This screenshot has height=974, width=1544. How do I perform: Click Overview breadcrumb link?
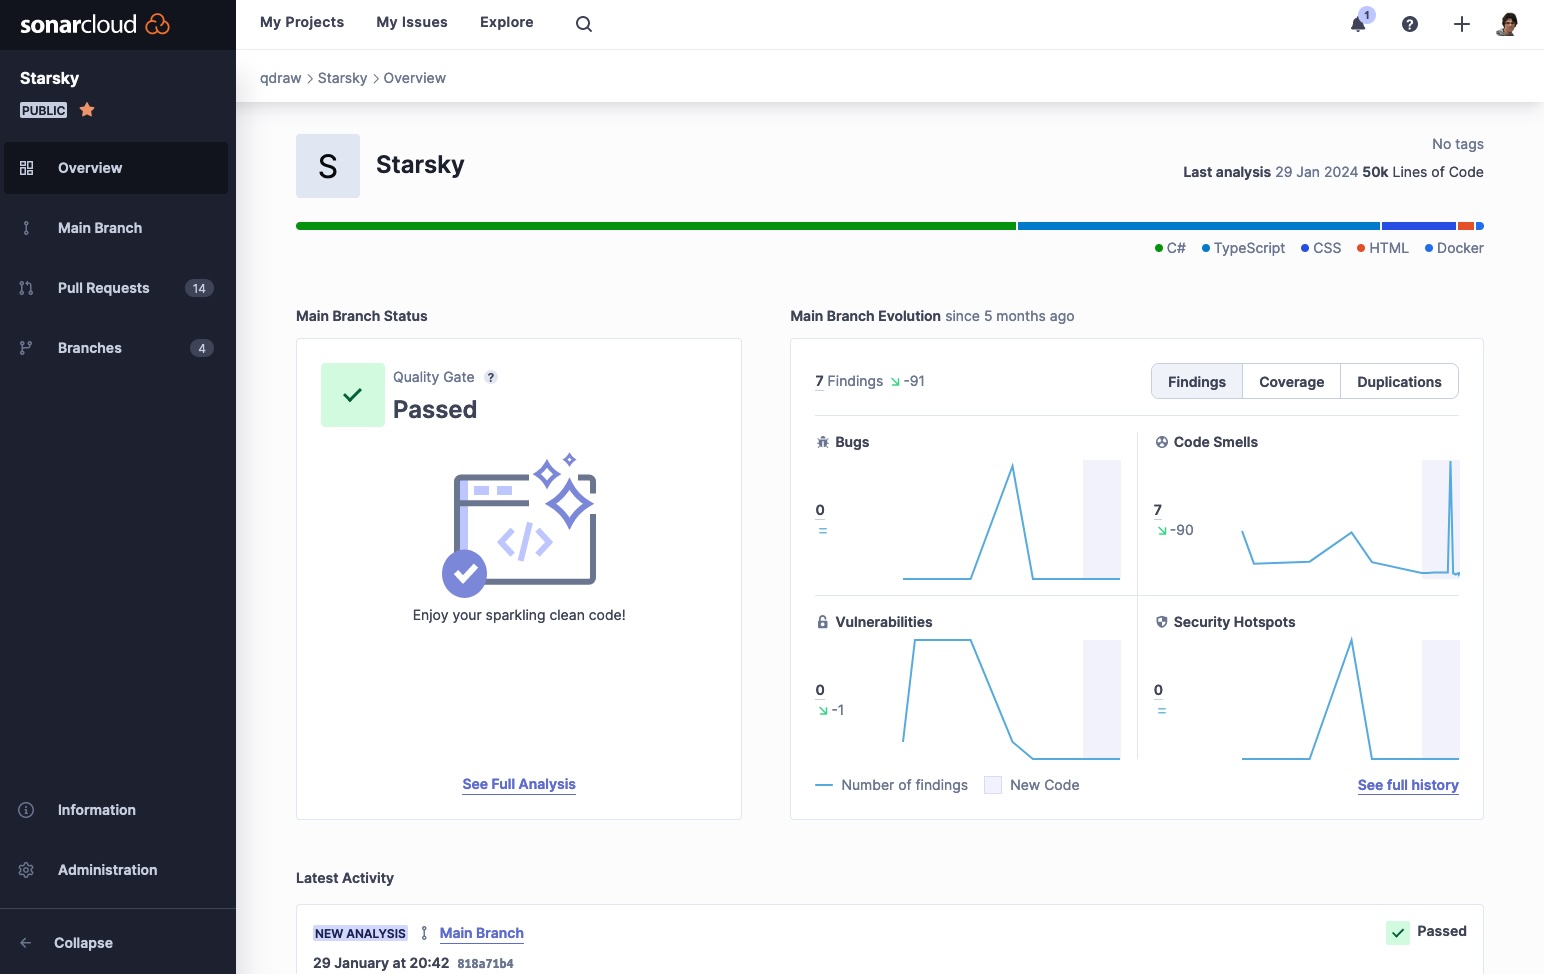tap(415, 78)
